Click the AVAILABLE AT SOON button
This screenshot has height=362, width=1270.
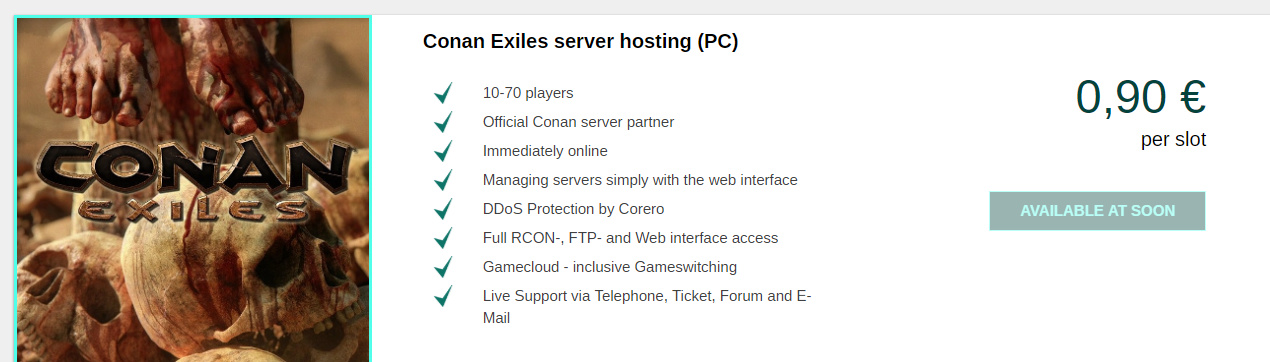click(x=1097, y=211)
